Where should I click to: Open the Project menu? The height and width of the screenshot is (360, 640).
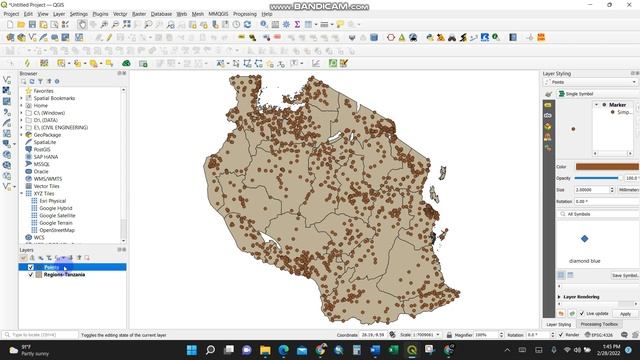11,14
